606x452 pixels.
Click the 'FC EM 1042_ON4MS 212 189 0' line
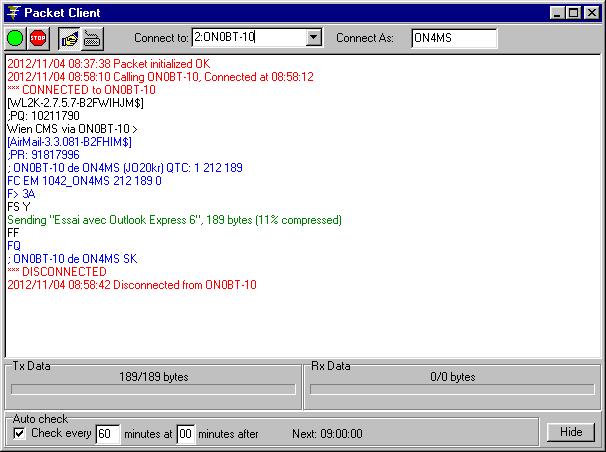pyautogui.click(x=84, y=181)
